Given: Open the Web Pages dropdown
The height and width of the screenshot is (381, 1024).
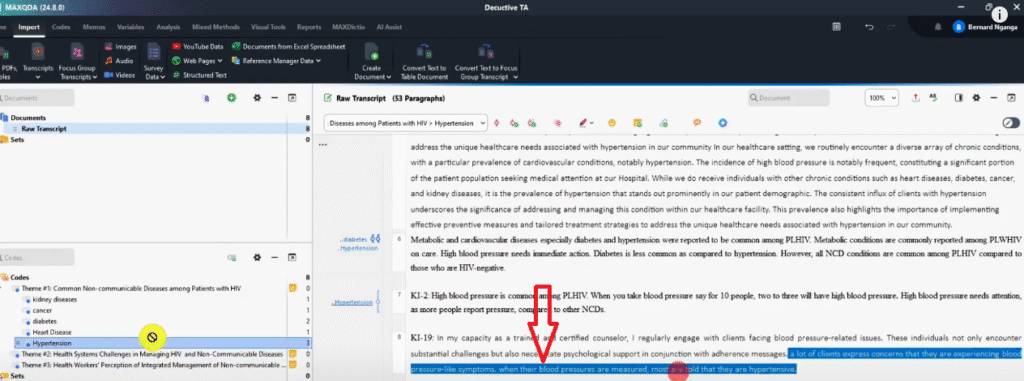Looking at the screenshot, I should (198, 61).
